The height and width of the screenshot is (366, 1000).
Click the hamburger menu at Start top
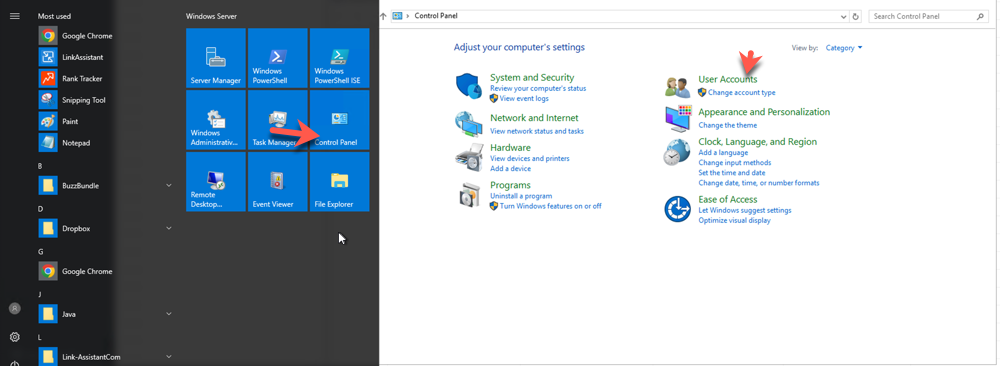click(x=15, y=16)
